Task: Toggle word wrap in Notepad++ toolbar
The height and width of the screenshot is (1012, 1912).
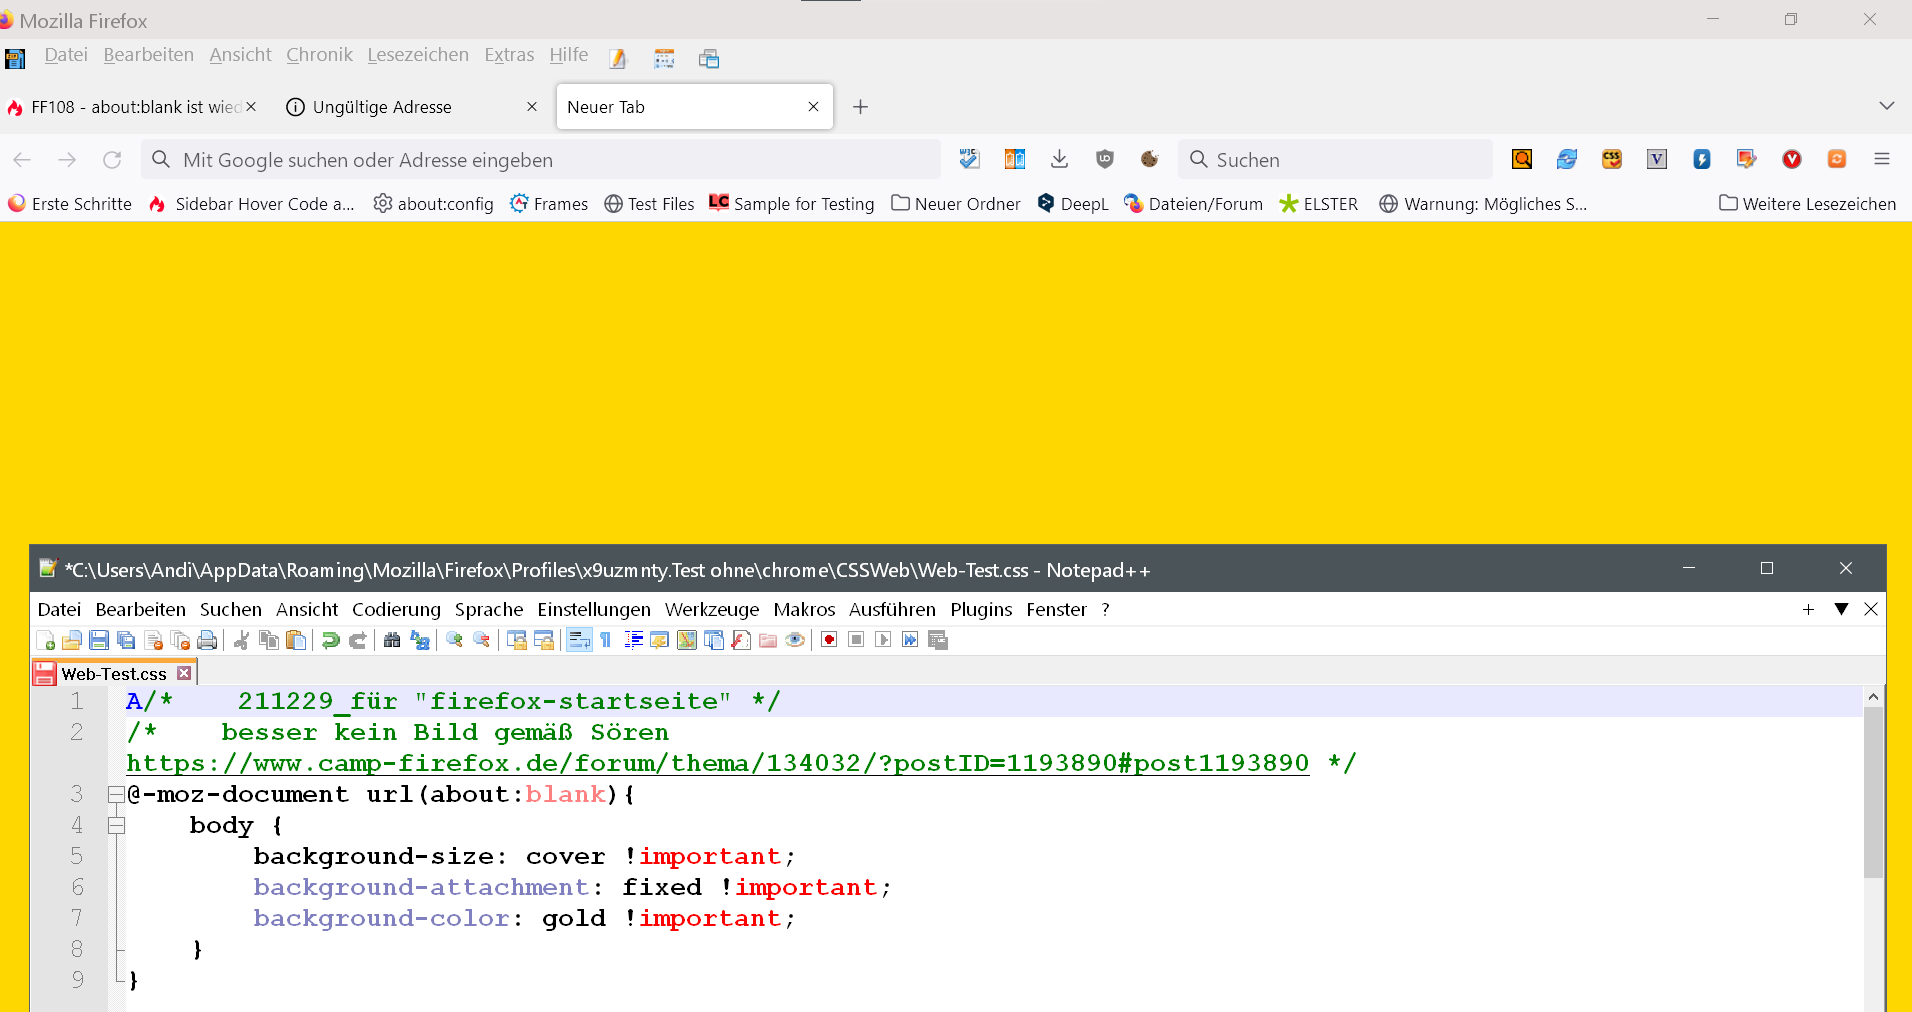Action: pyautogui.click(x=579, y=640)
